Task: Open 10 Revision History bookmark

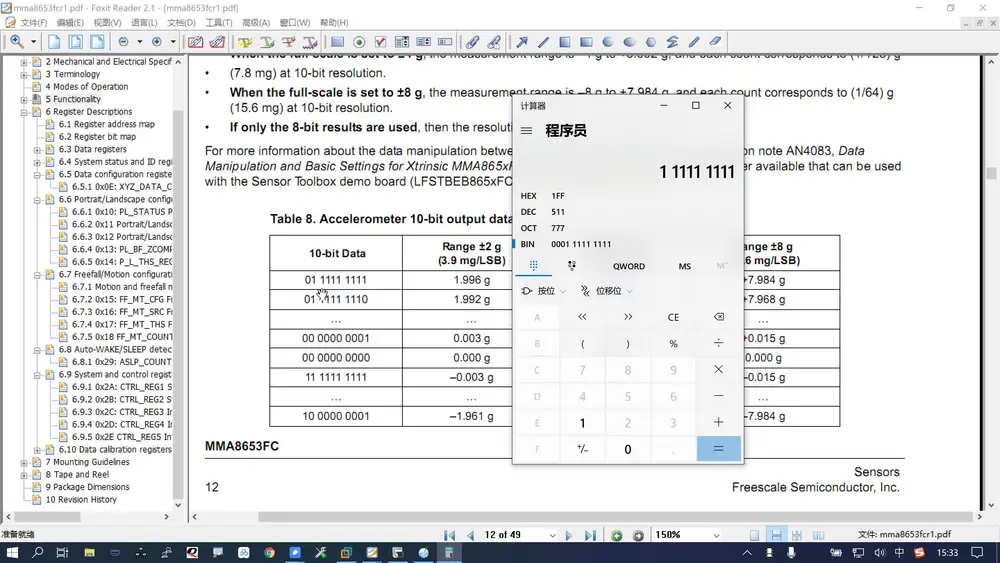Action: click(x=81, y=499)
